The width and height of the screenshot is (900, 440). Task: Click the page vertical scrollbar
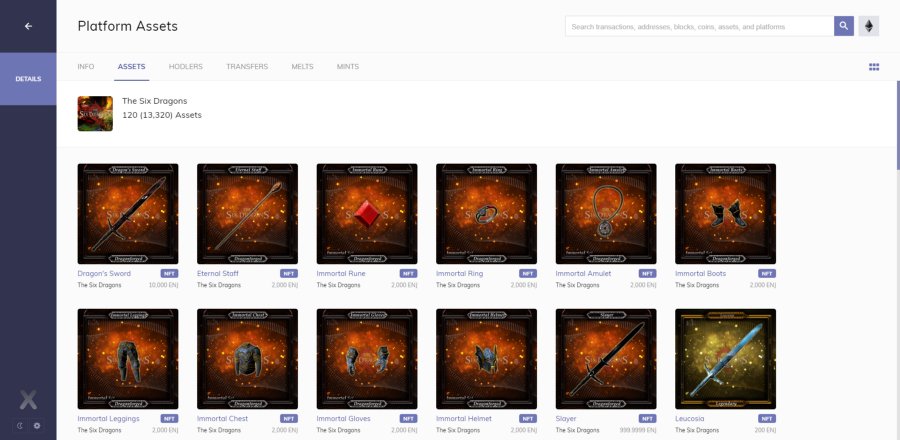897,120
